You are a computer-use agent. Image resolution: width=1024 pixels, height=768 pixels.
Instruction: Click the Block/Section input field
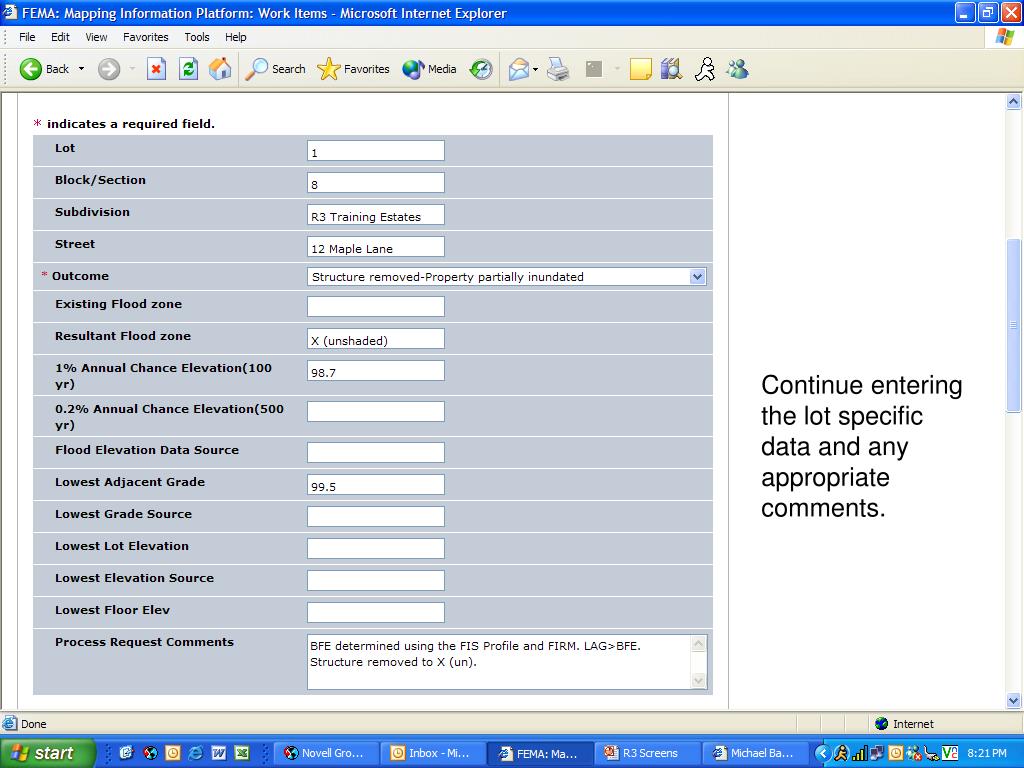point(376,182)
